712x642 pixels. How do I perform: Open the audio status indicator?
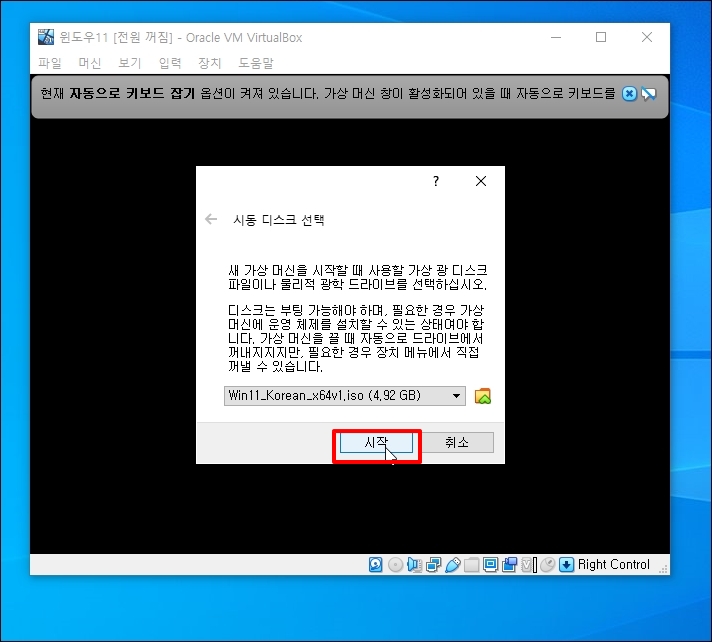point(414,564)
